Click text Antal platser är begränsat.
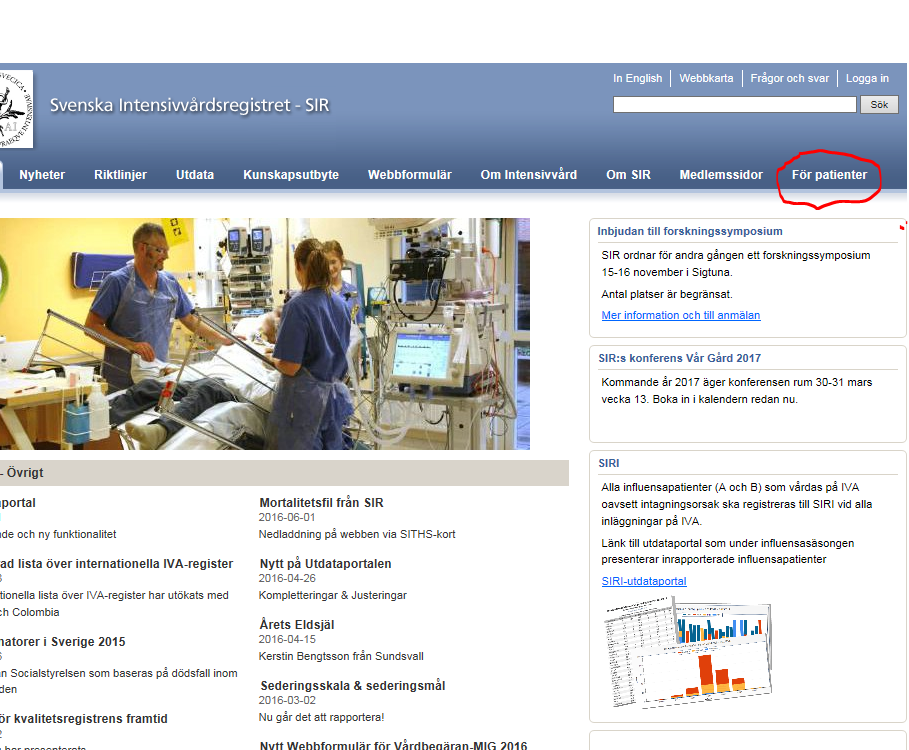The height and width of the screenshot is (750, 909). pos(667,294)
